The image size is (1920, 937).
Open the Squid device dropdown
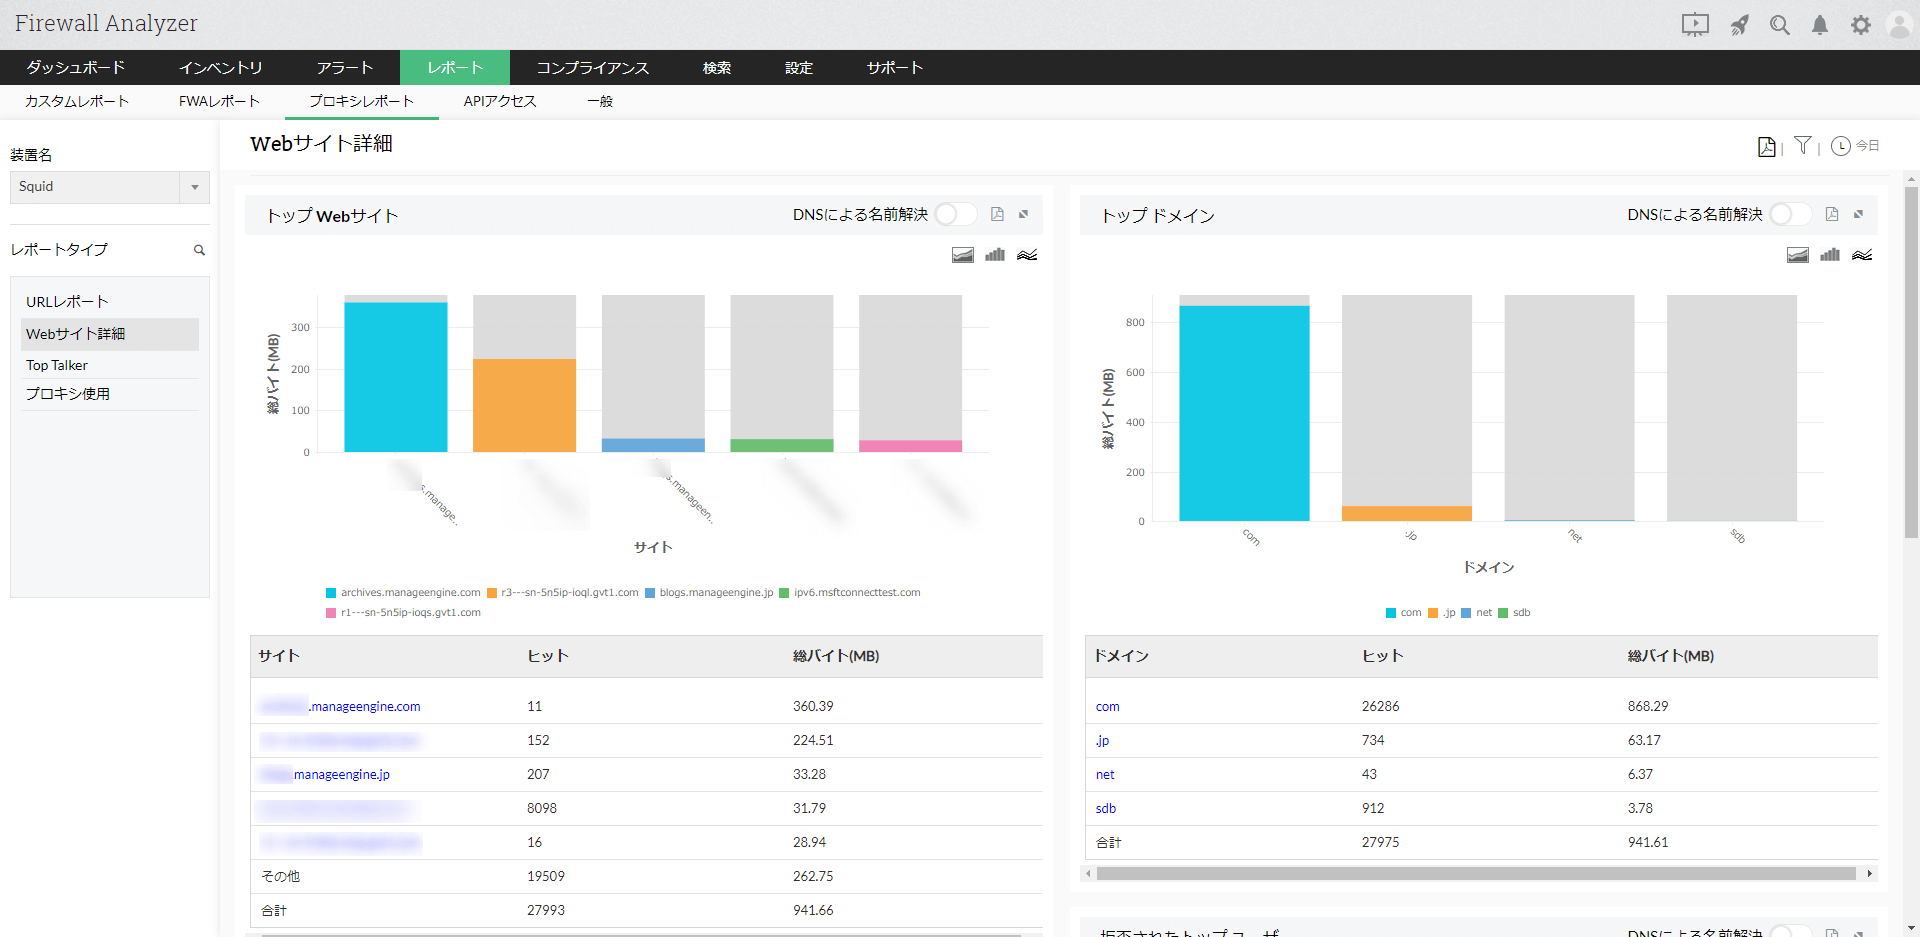110,187
